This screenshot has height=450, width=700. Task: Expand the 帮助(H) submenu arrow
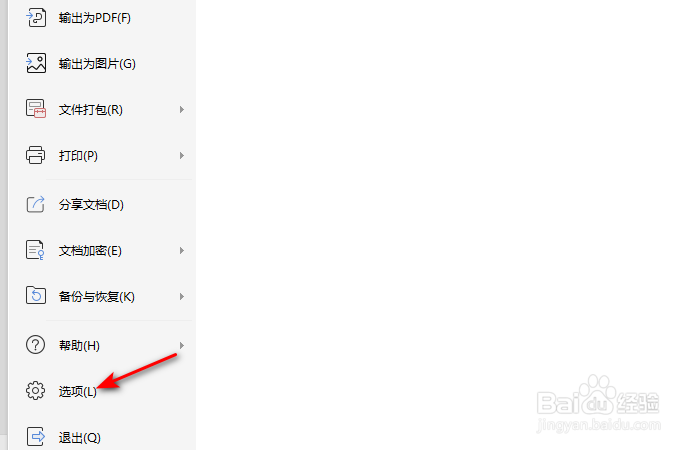point(182,345)
